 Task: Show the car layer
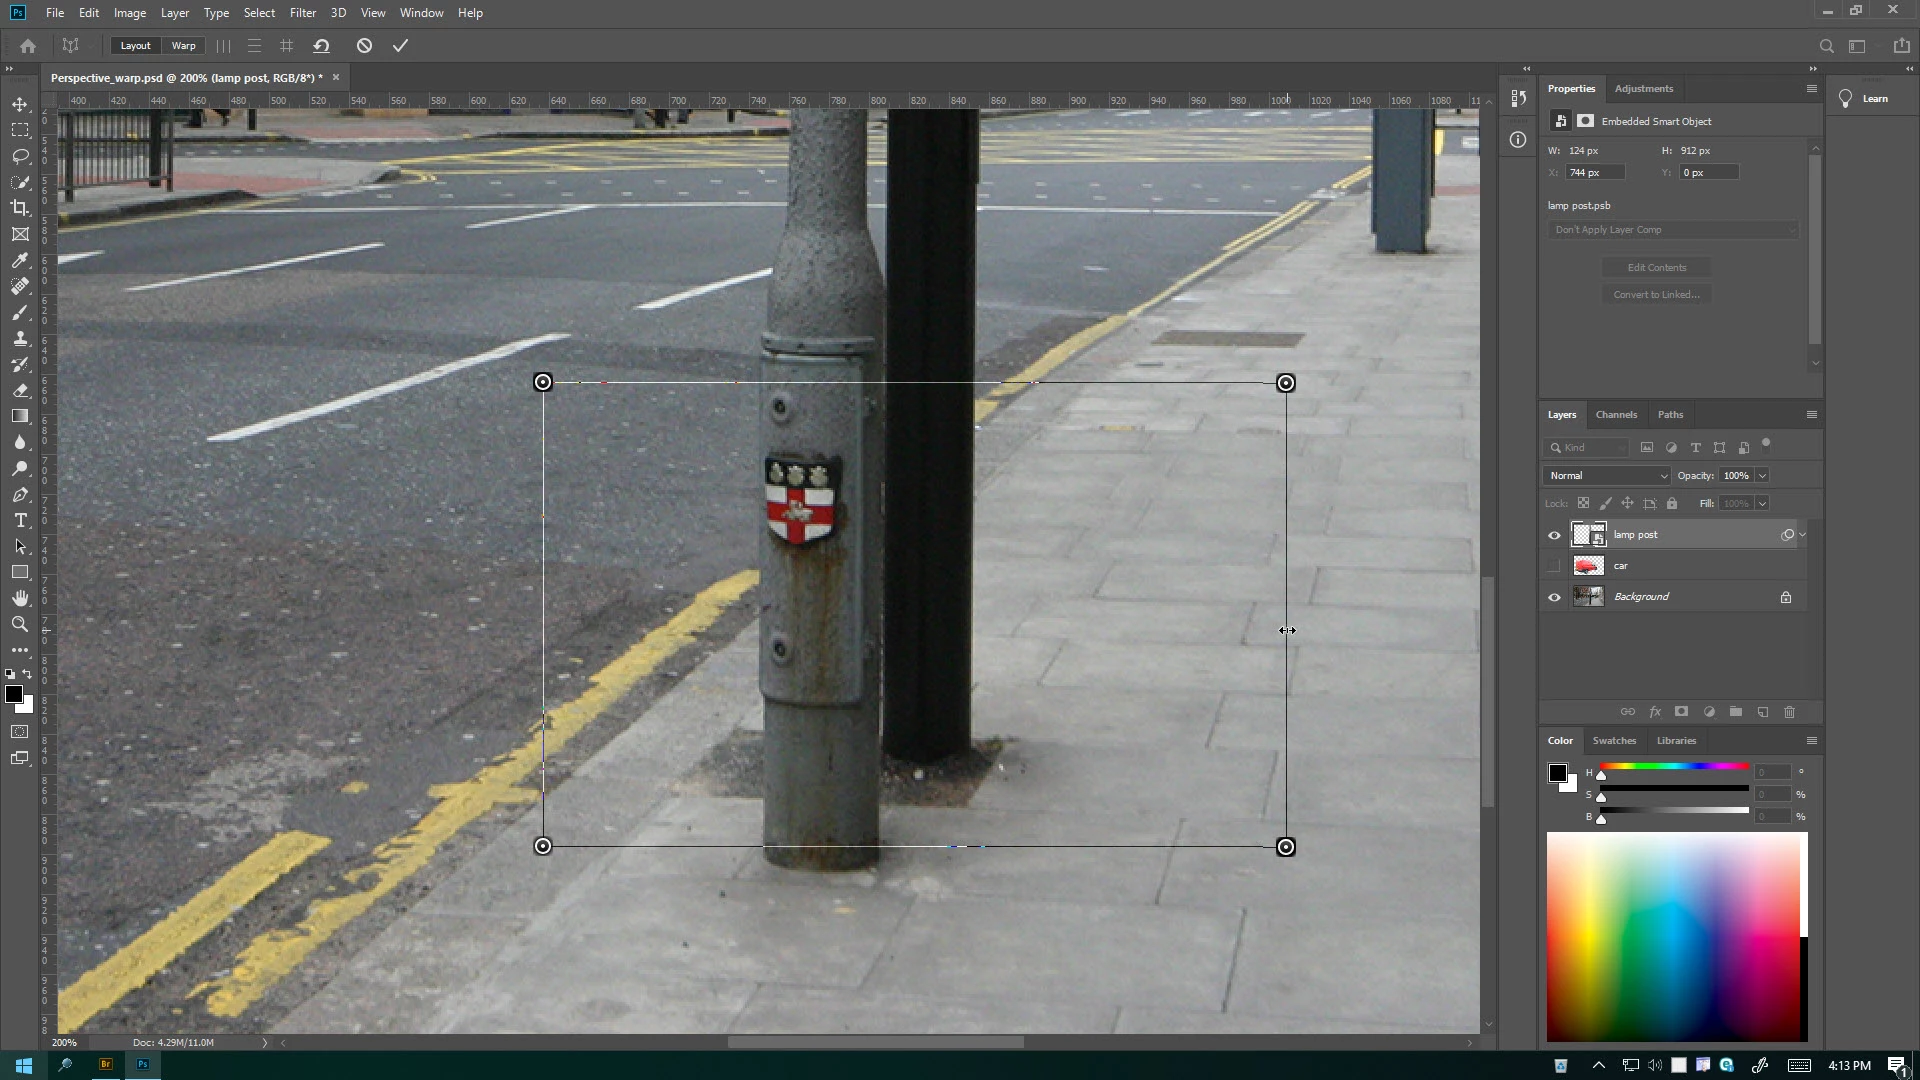(x=1554, y=566)
